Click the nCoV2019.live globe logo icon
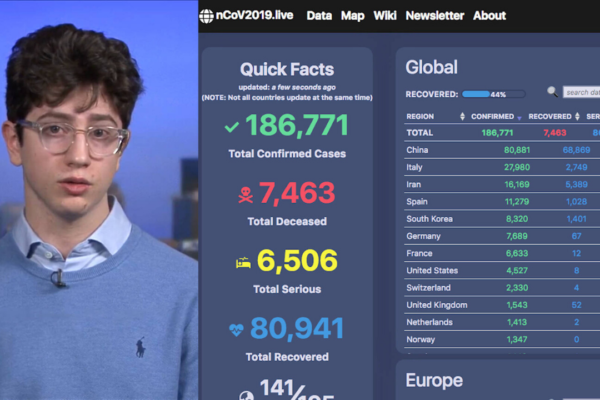 click(206, 16)
